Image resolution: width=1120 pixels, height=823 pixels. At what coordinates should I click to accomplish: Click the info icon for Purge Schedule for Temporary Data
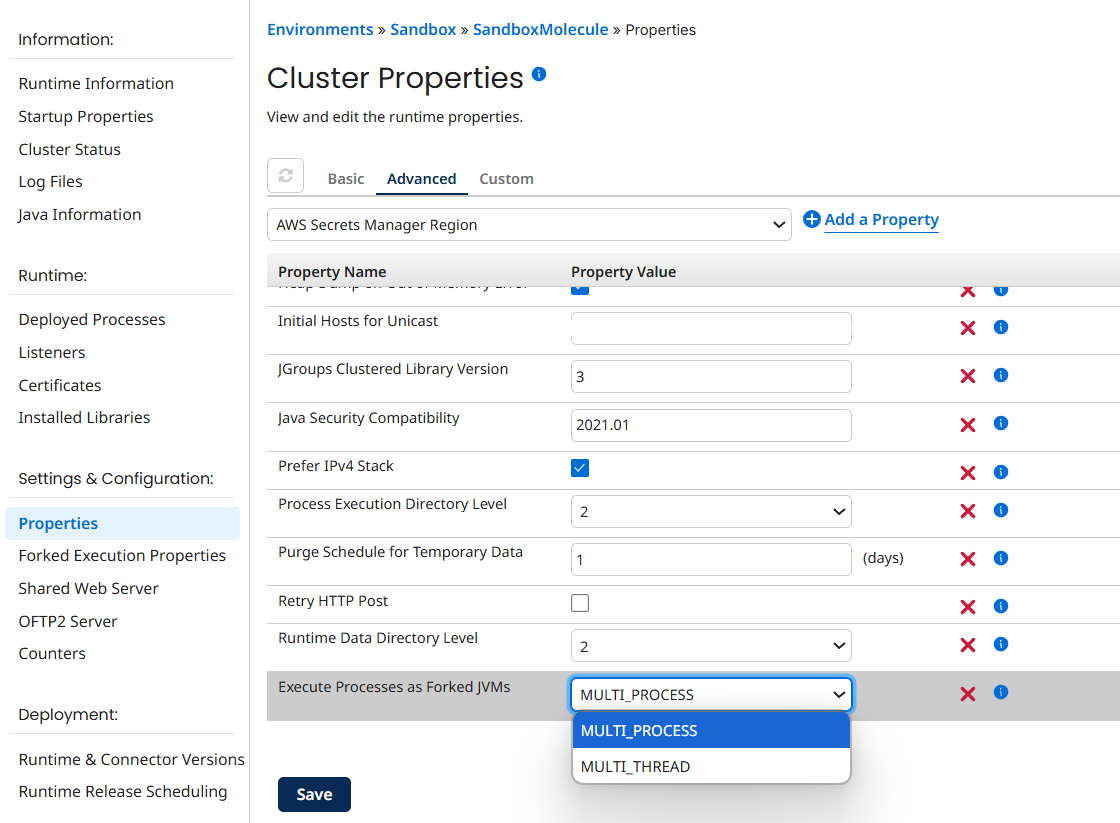coord(1000,558)
